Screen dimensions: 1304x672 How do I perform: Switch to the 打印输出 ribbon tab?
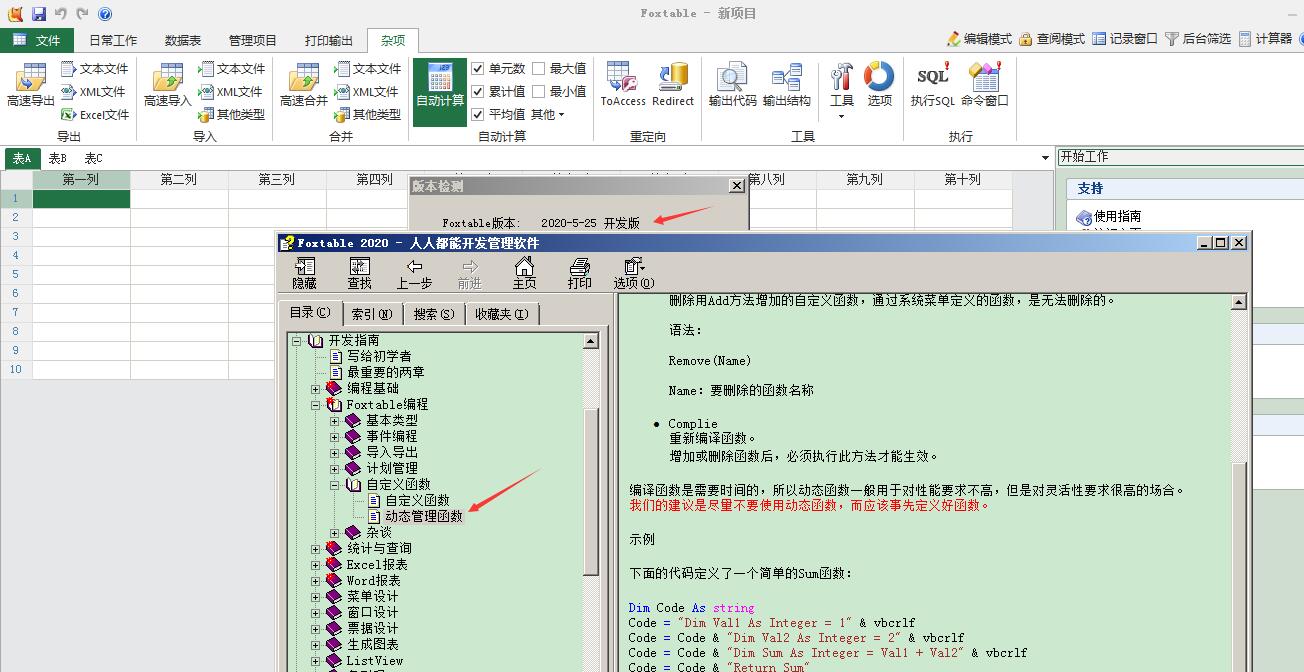329,41
